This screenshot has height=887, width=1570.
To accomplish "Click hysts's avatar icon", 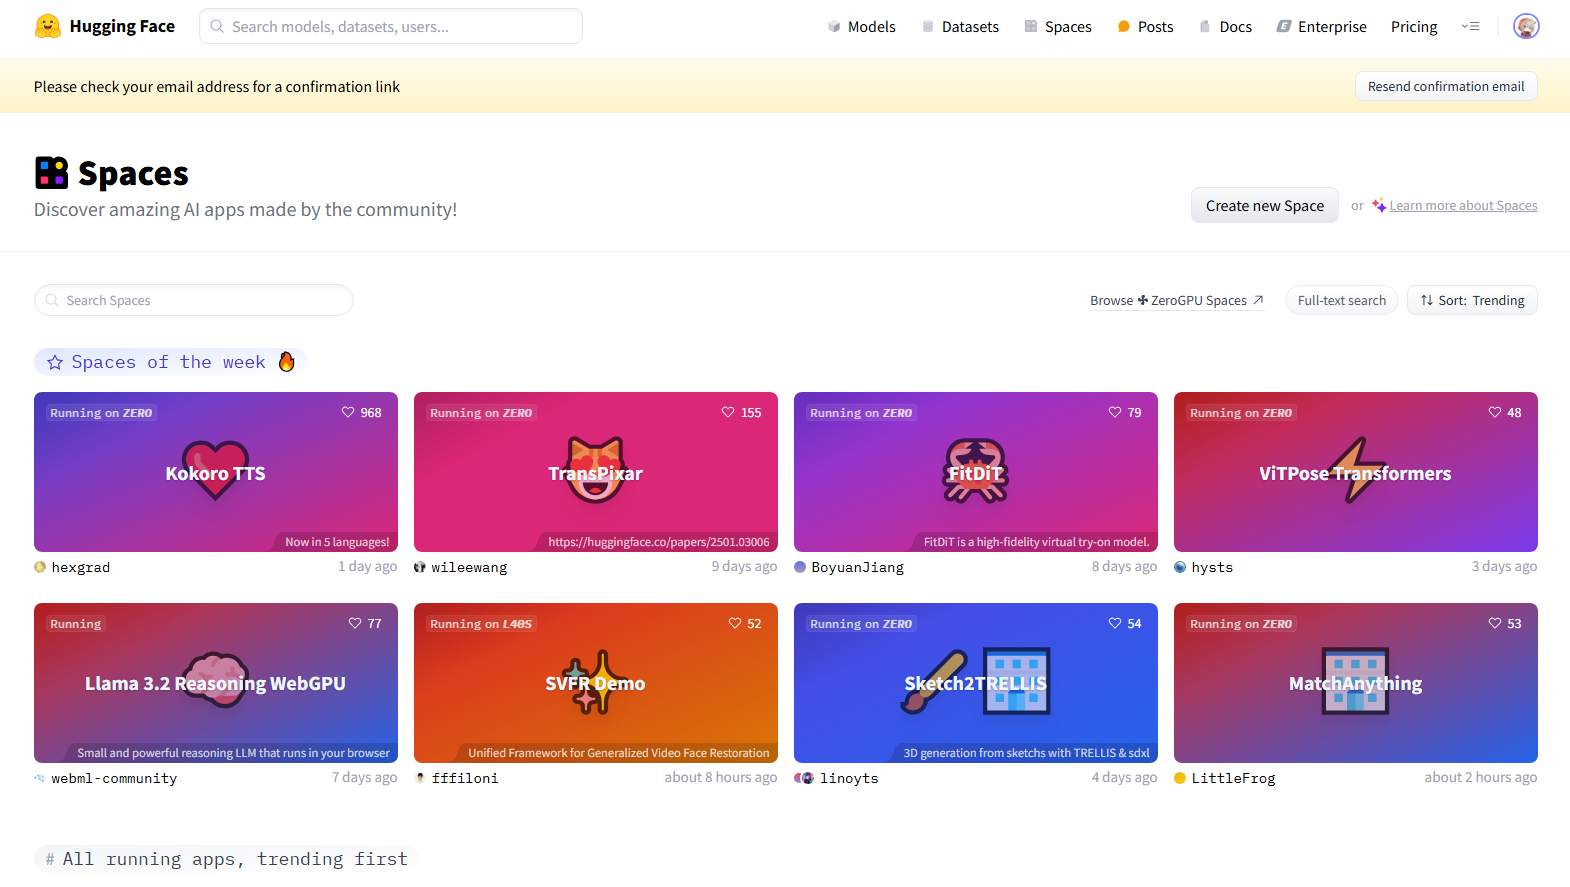I will [1180, 567].
